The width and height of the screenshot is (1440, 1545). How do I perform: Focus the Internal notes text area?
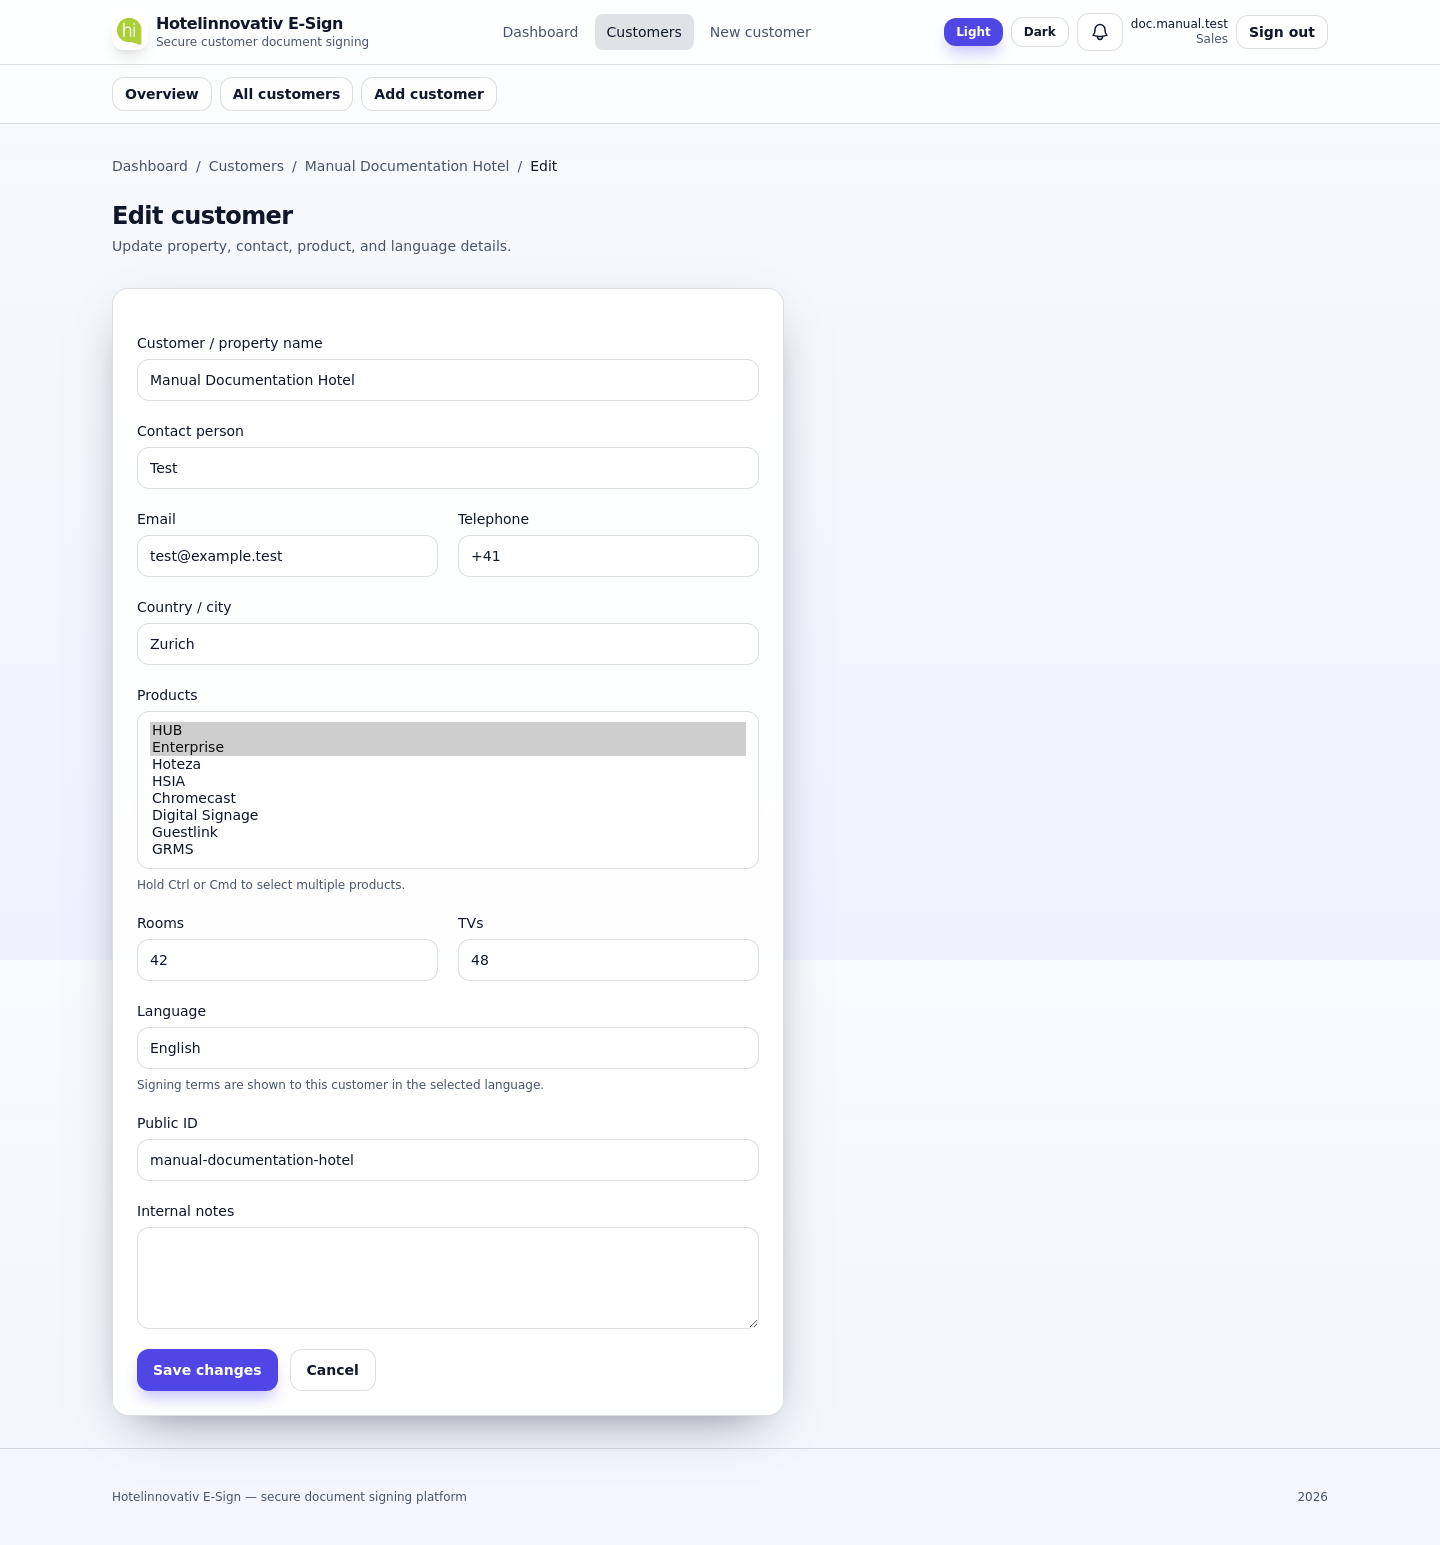click(448, 1278)
